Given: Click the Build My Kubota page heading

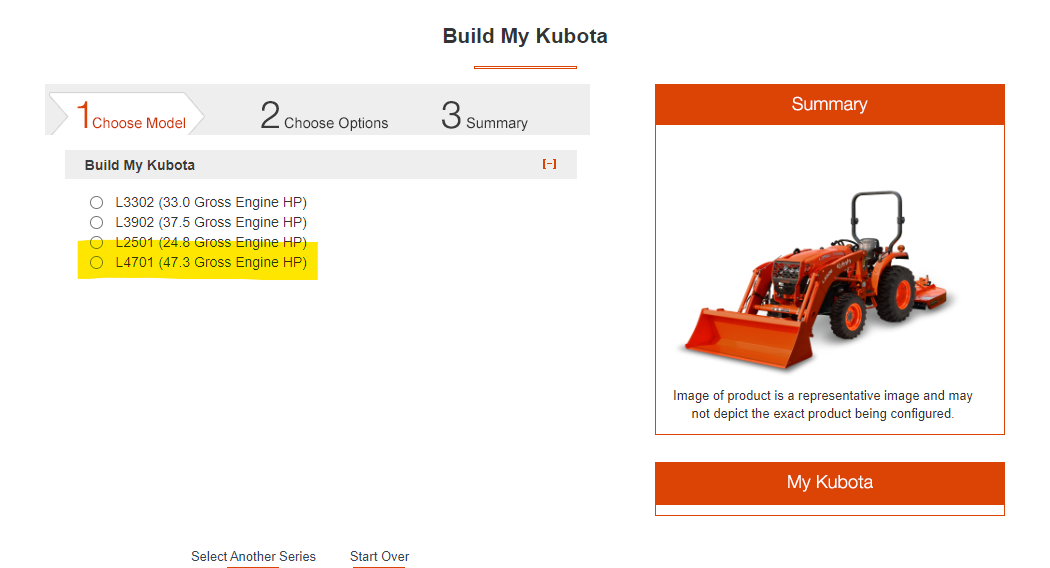Looking at the screenshot, I should 525,36.
